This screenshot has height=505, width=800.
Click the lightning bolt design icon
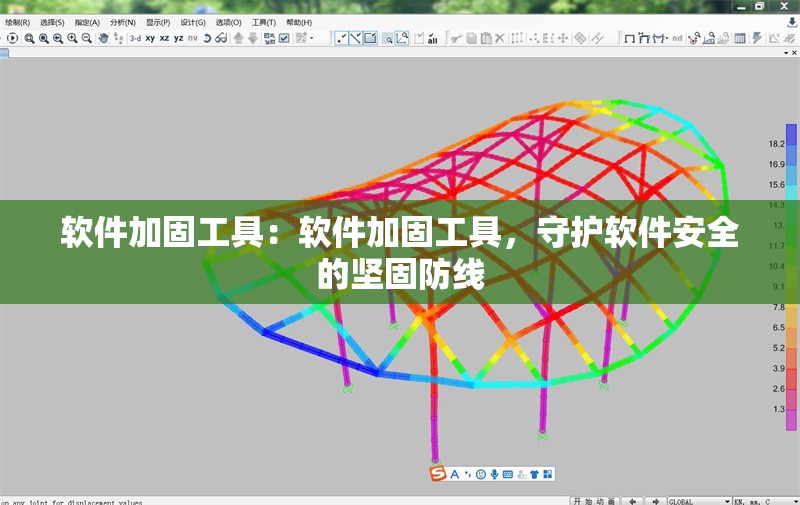click(x=757, y=38)
